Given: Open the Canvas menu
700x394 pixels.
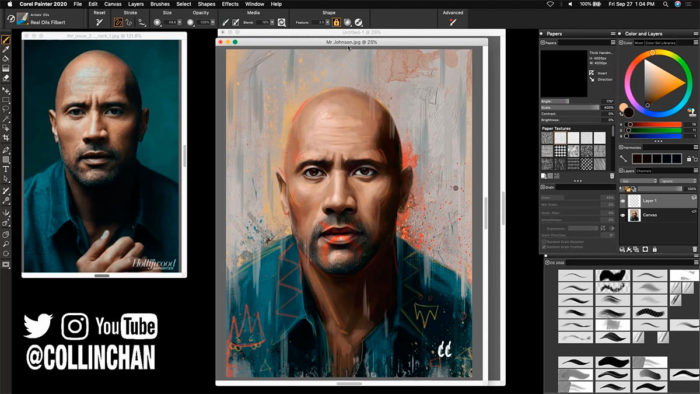Looking at the screenshot, I should coord(112,4).
